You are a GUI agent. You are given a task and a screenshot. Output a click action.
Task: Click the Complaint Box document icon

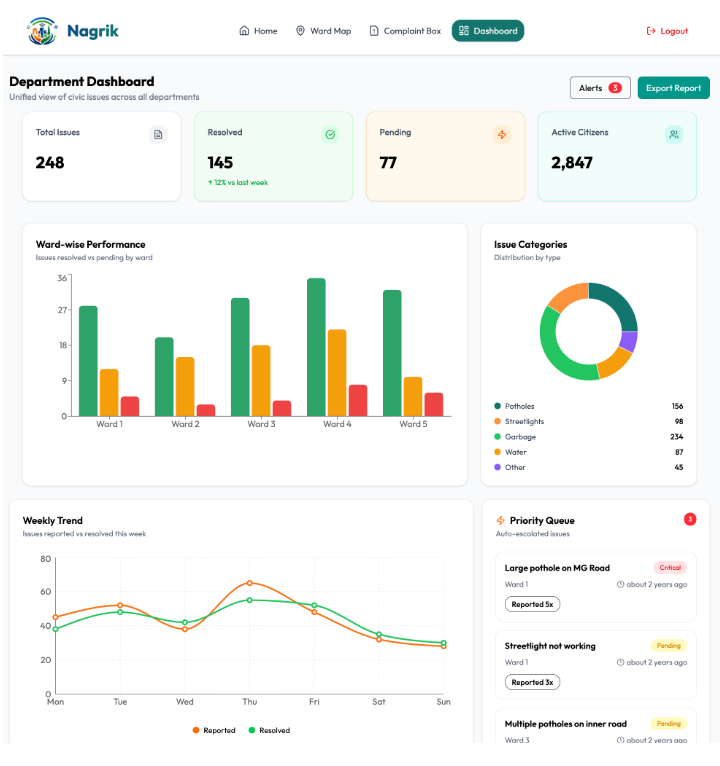point(374,31)
